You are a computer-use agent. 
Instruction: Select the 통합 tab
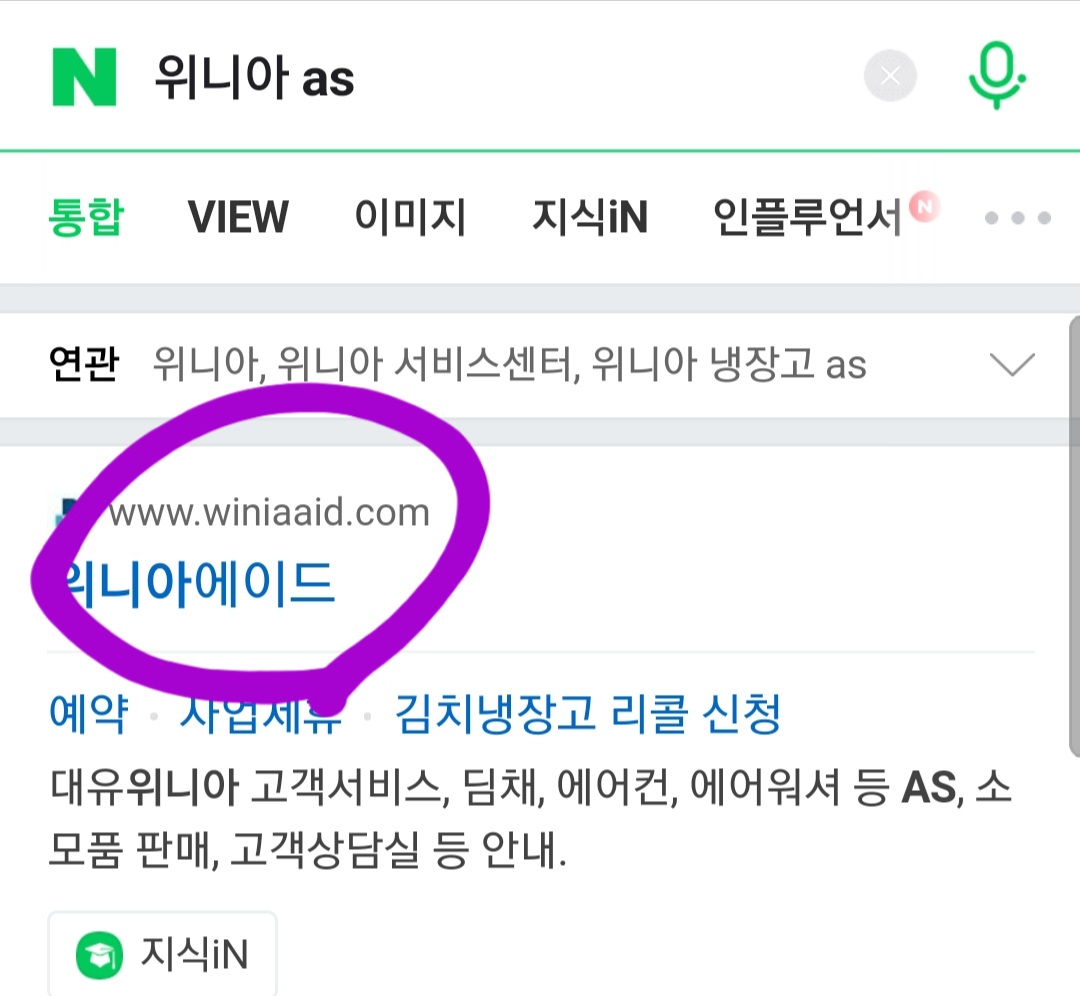pyautogui.click(x=85, y=217)
